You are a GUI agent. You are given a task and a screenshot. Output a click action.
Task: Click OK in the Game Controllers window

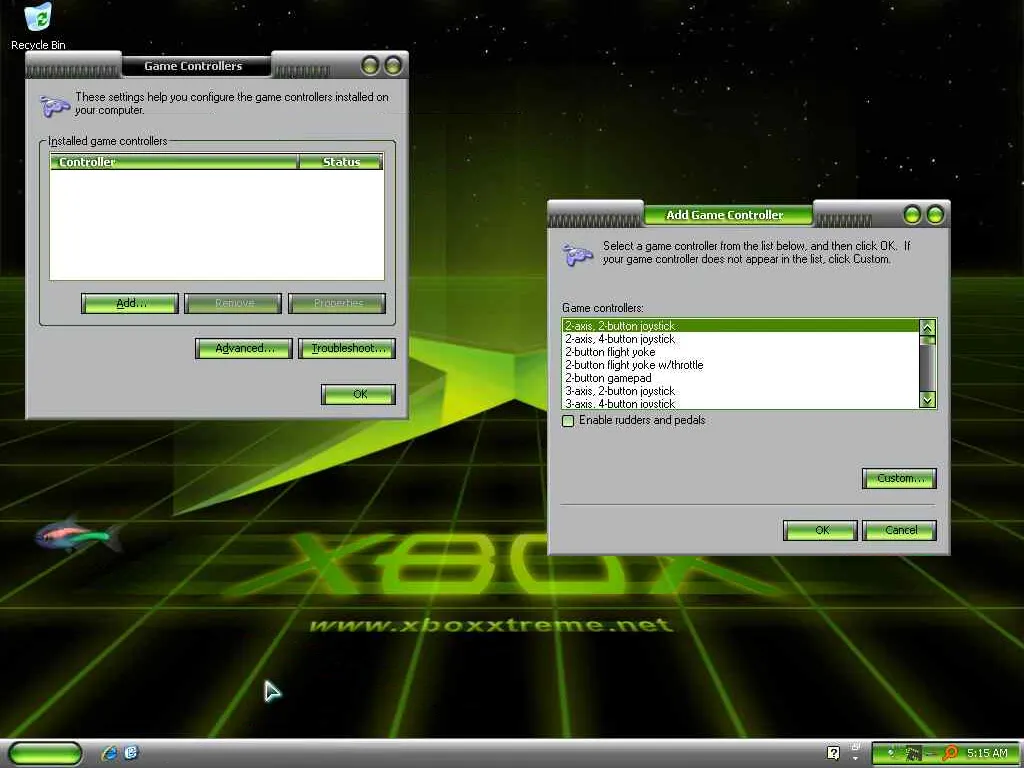tap(359, 394)
